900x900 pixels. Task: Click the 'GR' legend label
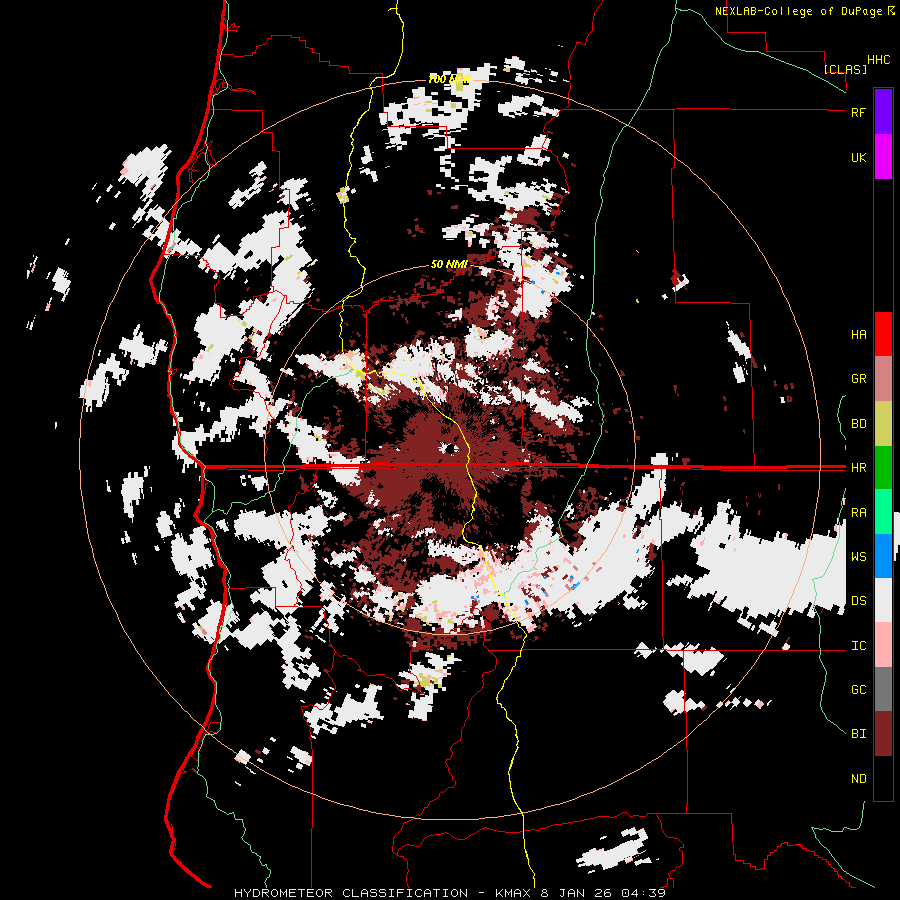[858, 379]
